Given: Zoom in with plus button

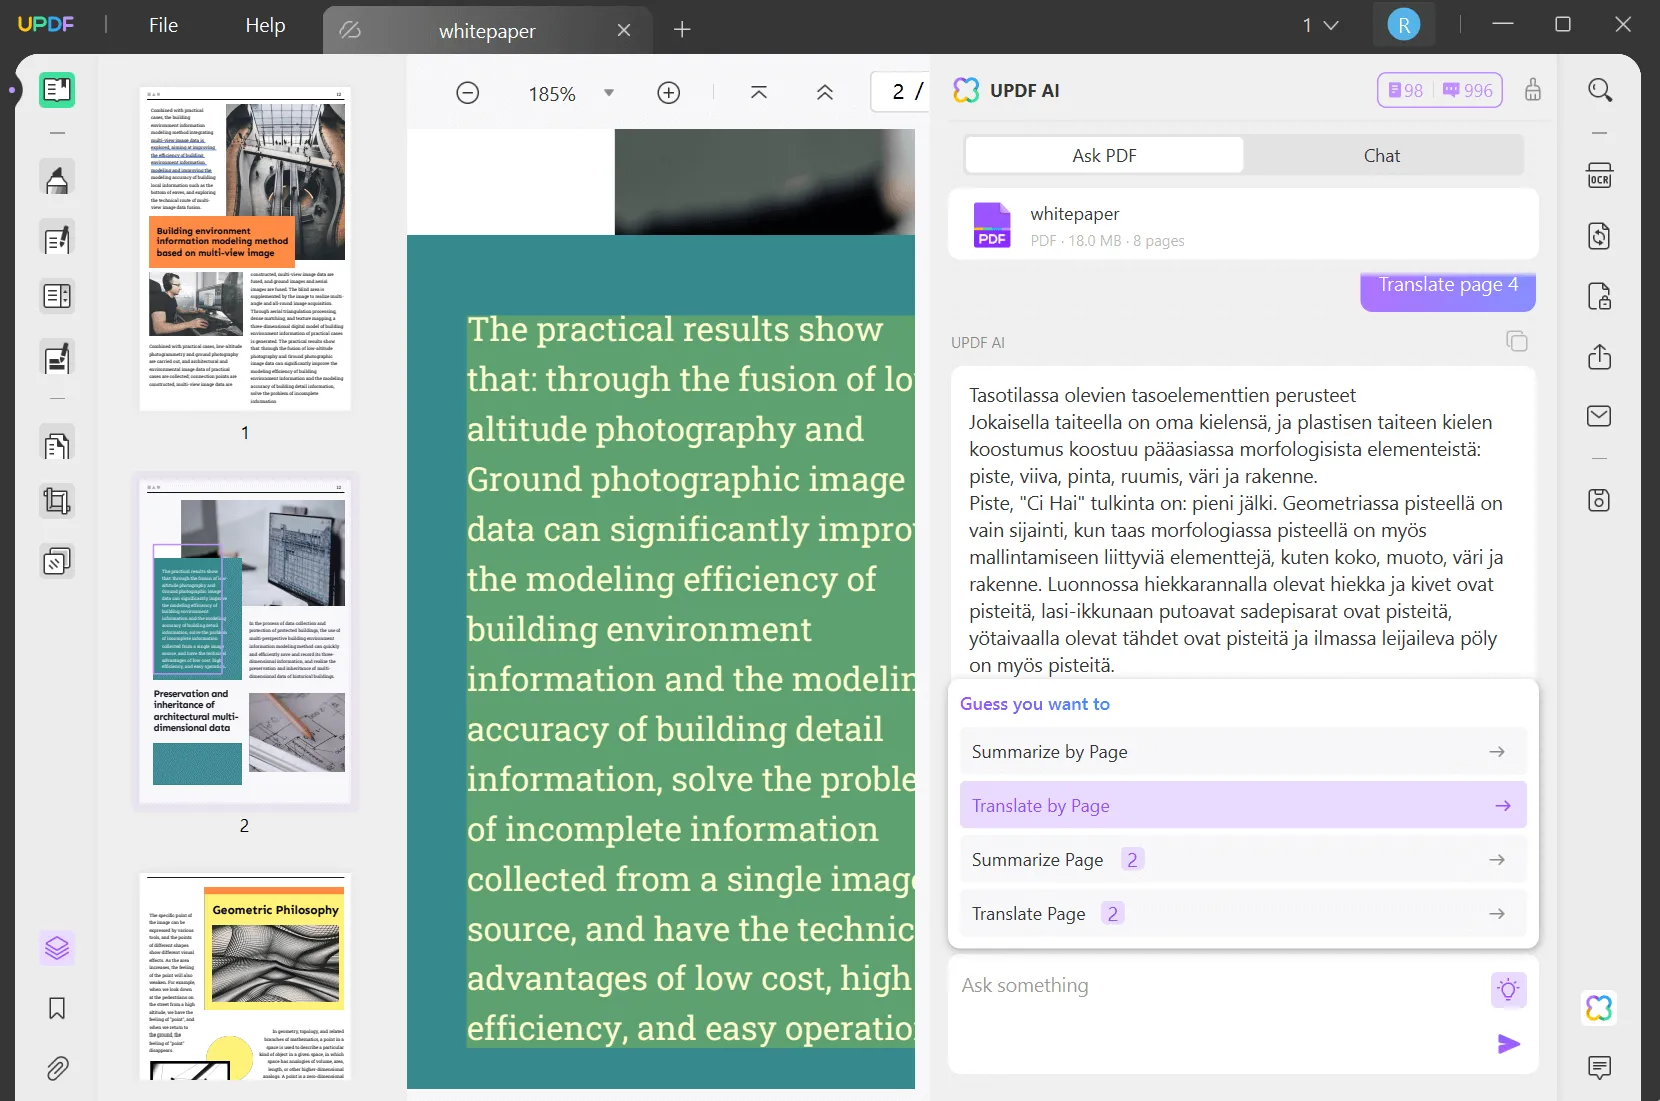Looking at the screenshot, I should [x=669, y=93].
